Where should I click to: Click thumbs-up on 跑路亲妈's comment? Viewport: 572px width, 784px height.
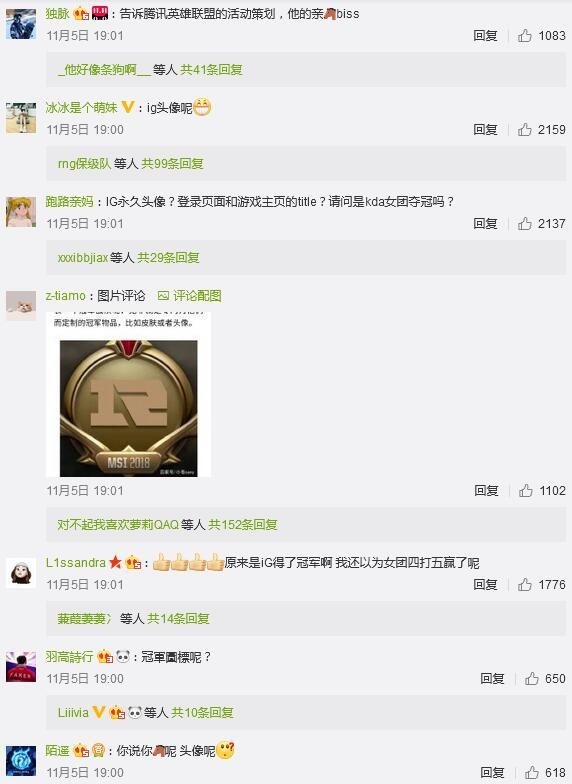[524, 224]
